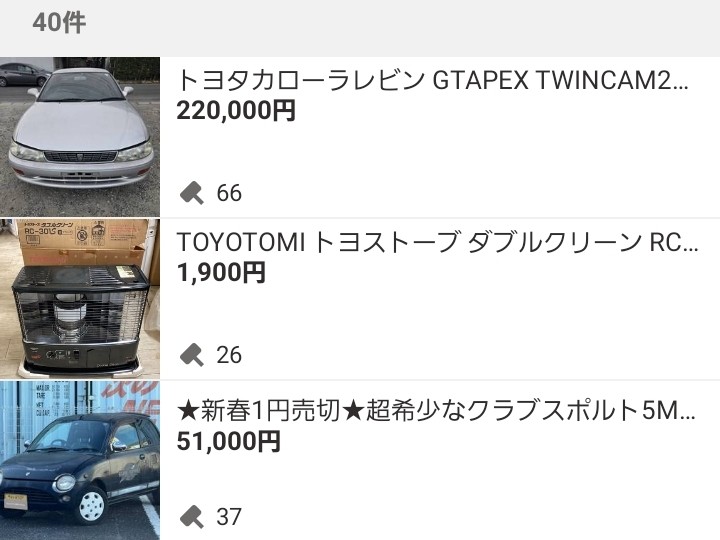
Task: Click the bid count 66
Action: click(229, 193)
